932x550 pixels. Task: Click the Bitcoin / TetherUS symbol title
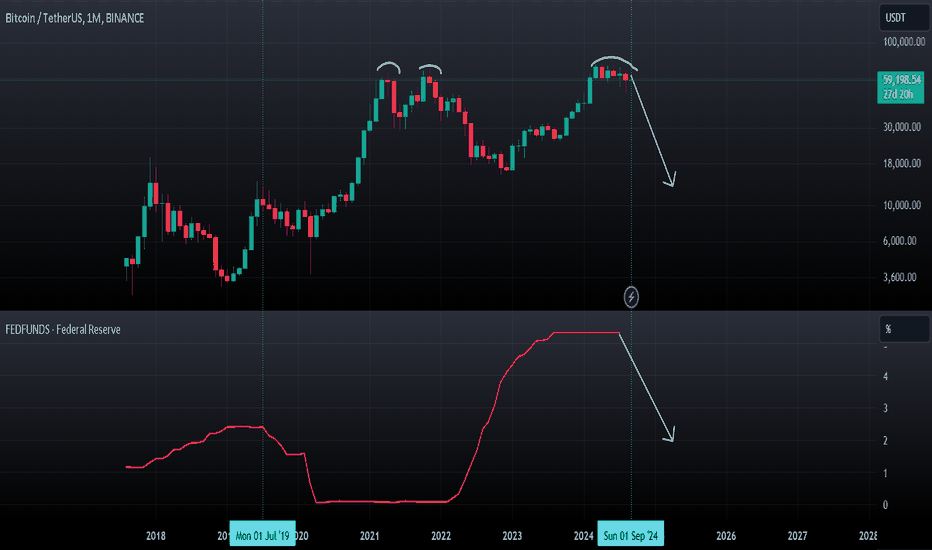pos(74,18)
